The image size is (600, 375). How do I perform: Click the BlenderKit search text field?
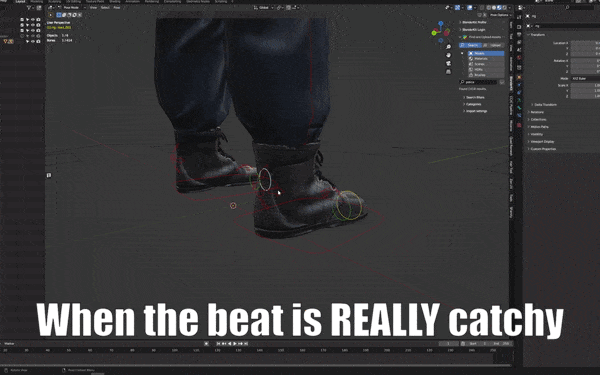478,82
